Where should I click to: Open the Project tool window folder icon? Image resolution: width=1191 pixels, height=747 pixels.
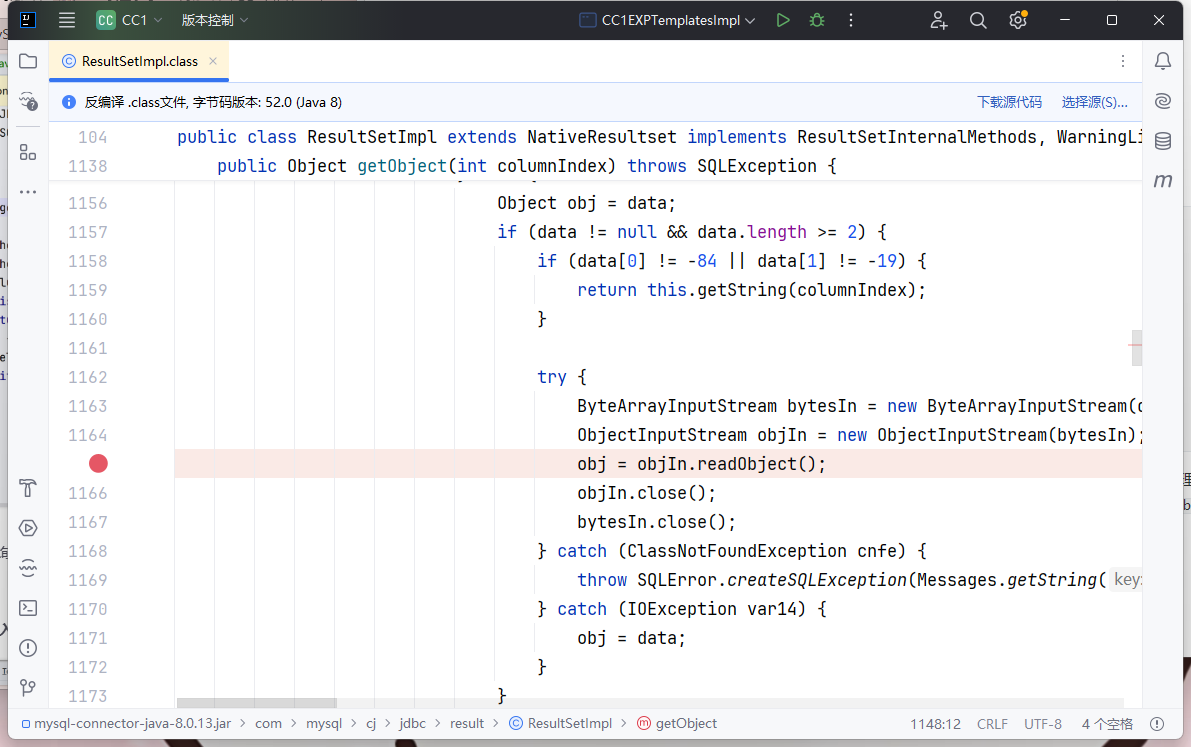[28, 61]
